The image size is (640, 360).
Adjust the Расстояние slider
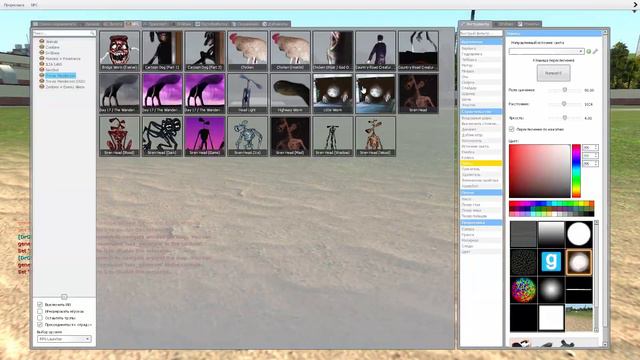(565, 104)
